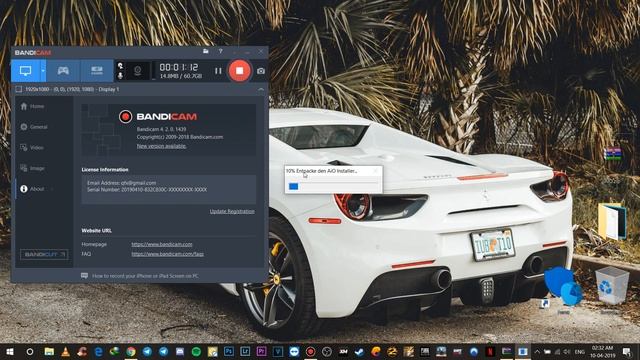640x360 pixels.
Task: Open Lightroom from taskbar
Action: pos(245,351)
